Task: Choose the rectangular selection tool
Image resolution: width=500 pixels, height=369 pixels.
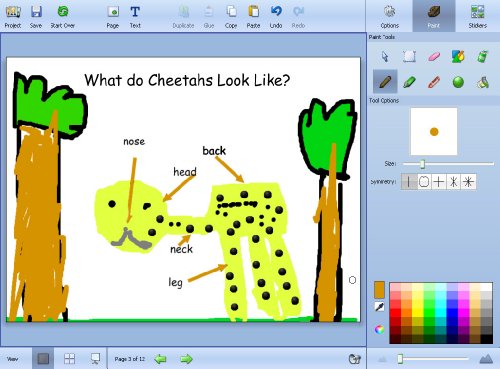Action: click(409, 56)
